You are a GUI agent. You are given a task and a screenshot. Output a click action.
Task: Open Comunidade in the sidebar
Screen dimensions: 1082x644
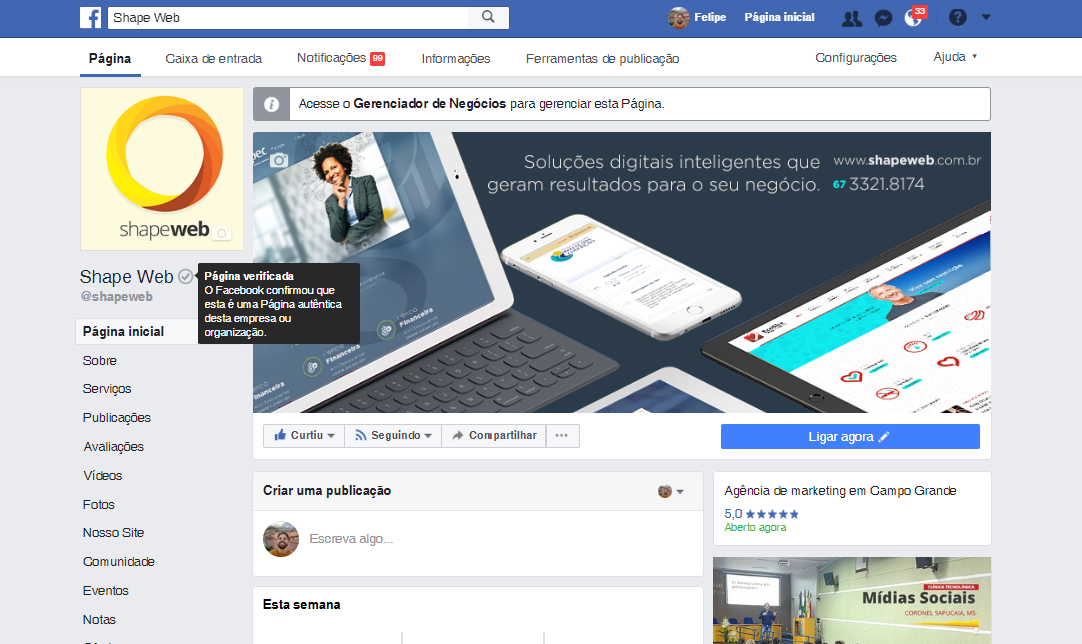[x=119, y=562]
